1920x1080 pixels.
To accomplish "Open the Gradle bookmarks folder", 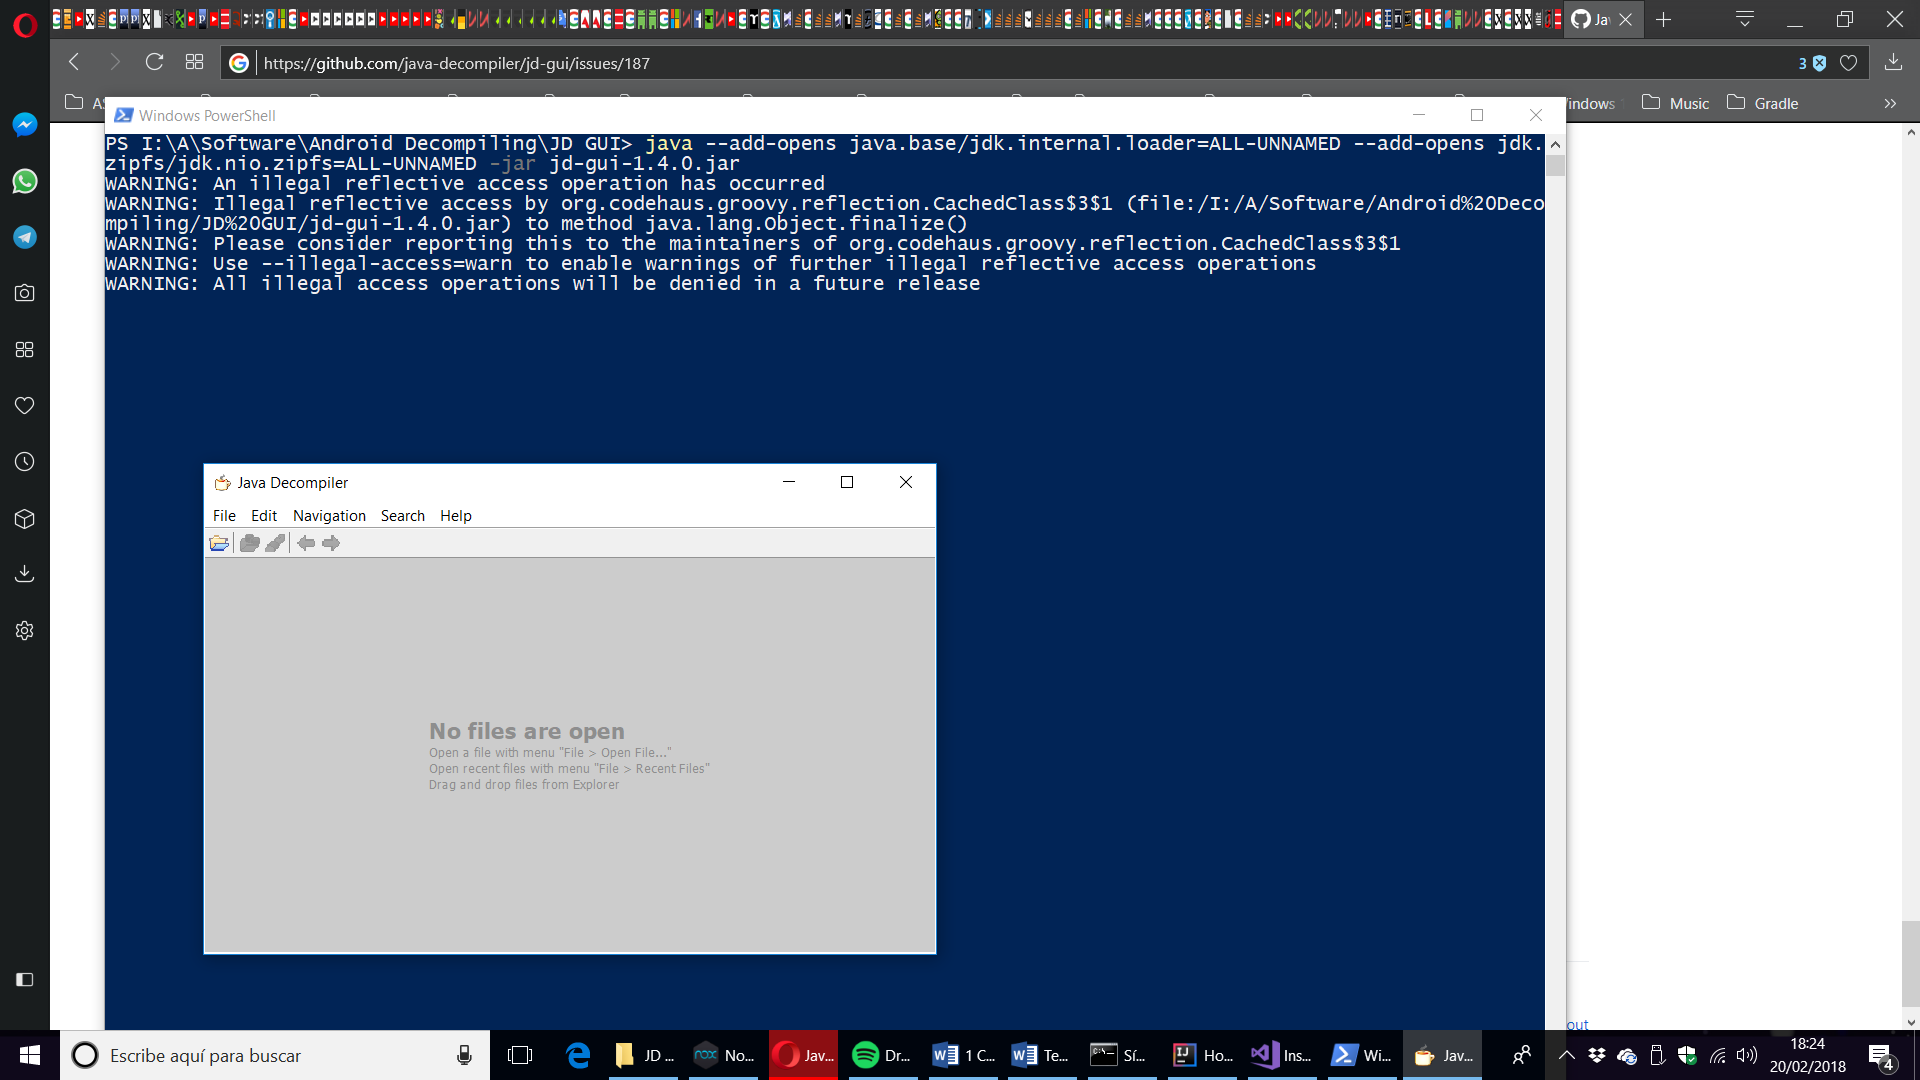I will (1763, 103).
